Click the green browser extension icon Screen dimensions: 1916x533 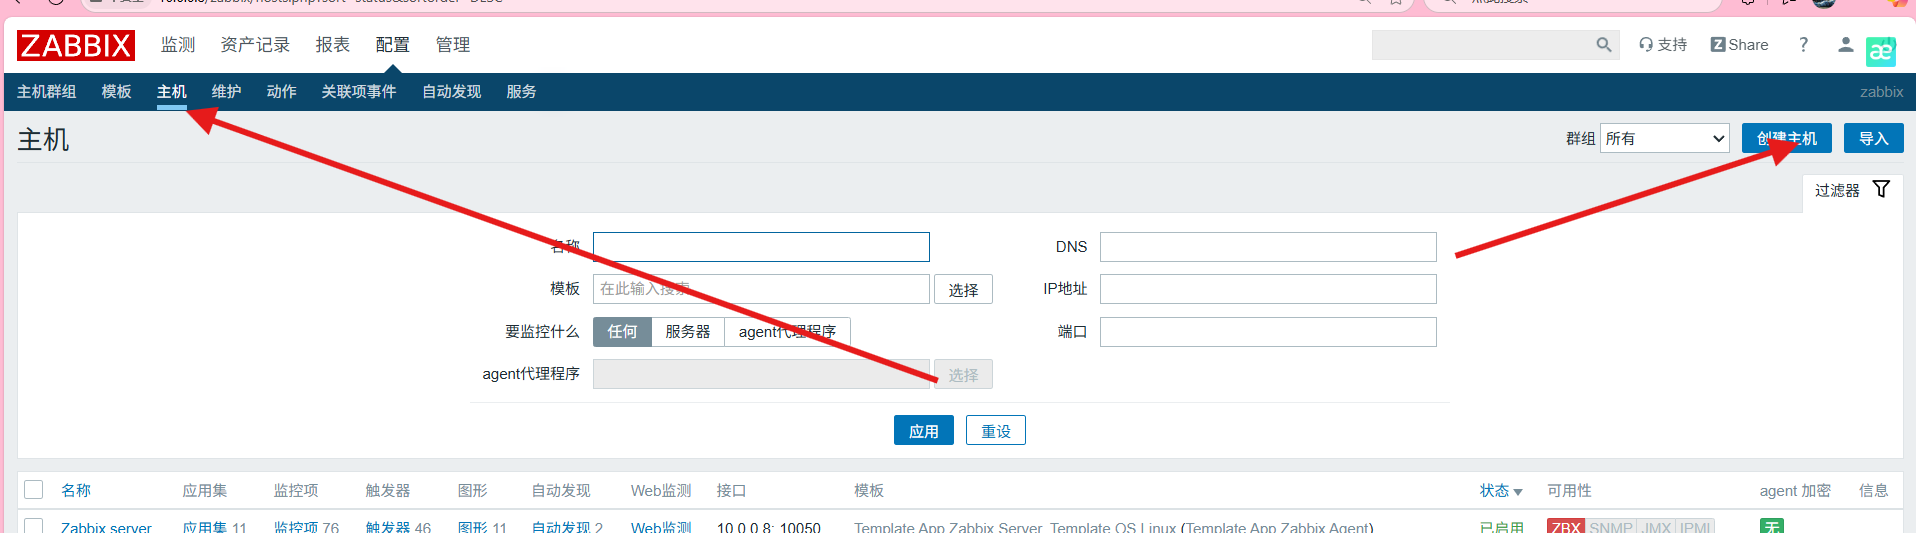pyautogui.click(x=1881, y=51)
